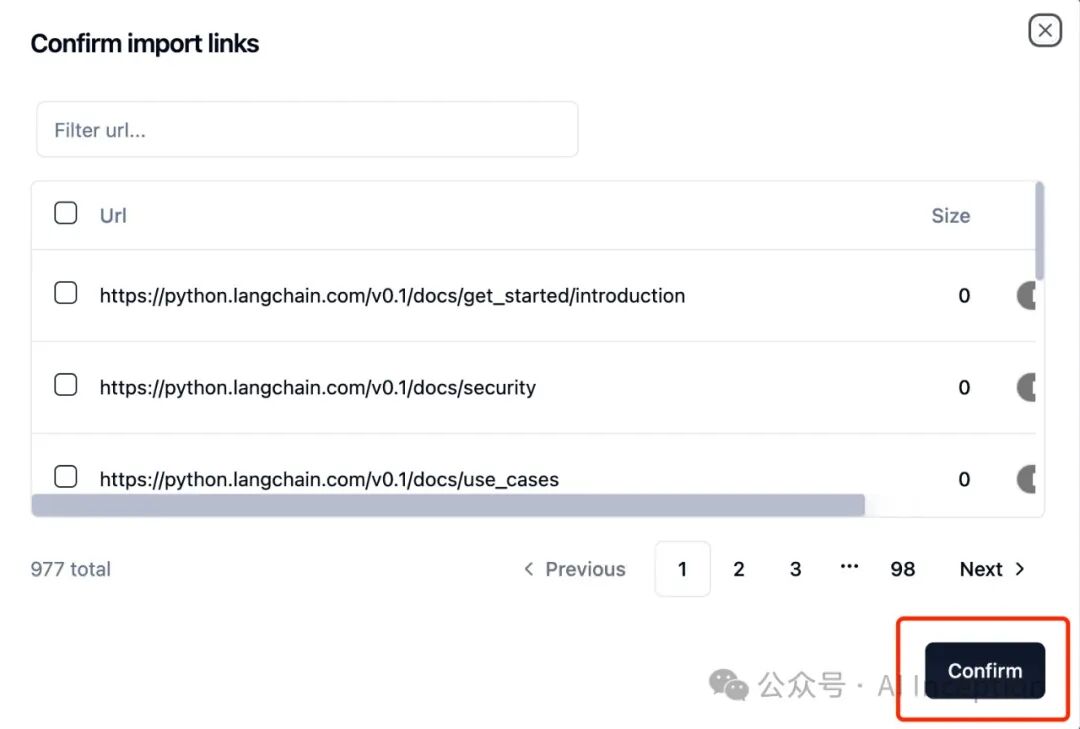Go to the Previous page of links
The height and width of the screenshot is (729, 1080).
[x=575, y=569]
